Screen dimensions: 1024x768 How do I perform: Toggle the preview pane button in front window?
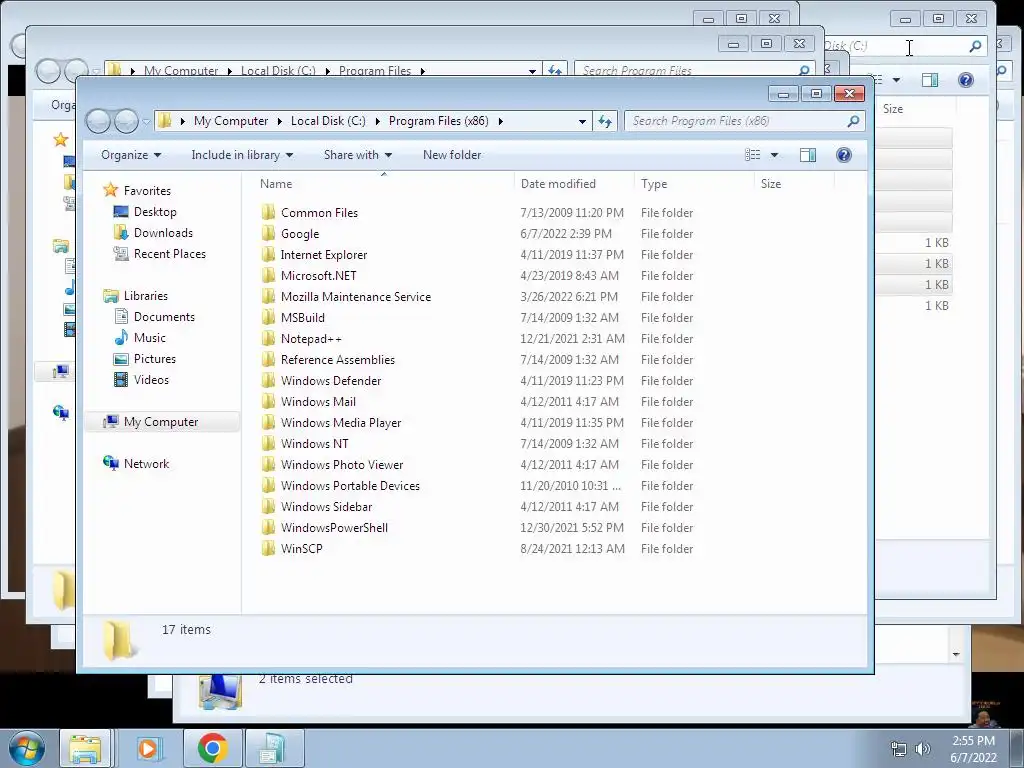coord(808,155)
